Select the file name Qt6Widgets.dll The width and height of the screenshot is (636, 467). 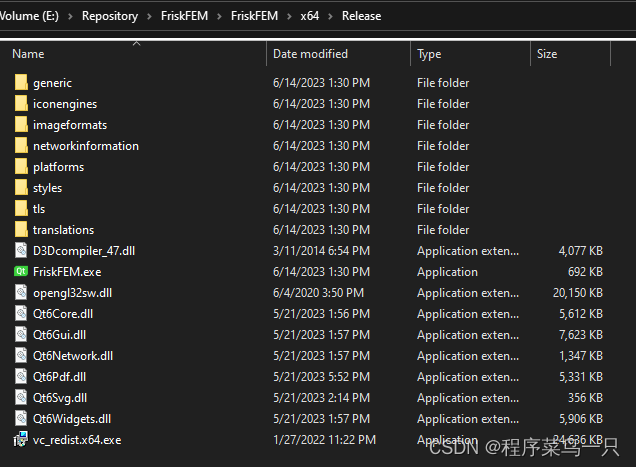(x=72, y=419)
